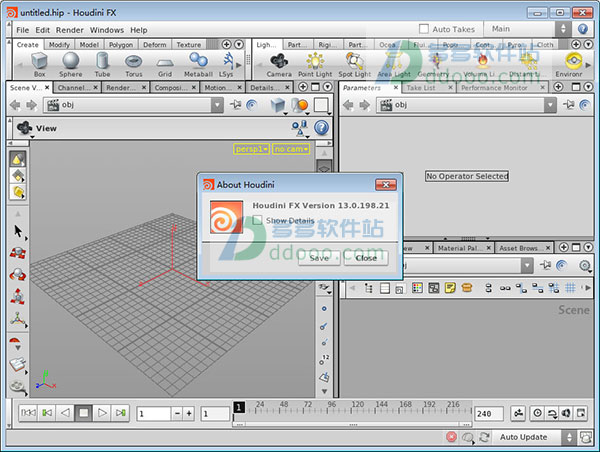Image resolution: width=600 pixels, height=452 pixels.
Task: Toggle the grid display icon in network toolbar
Action: 570,288
